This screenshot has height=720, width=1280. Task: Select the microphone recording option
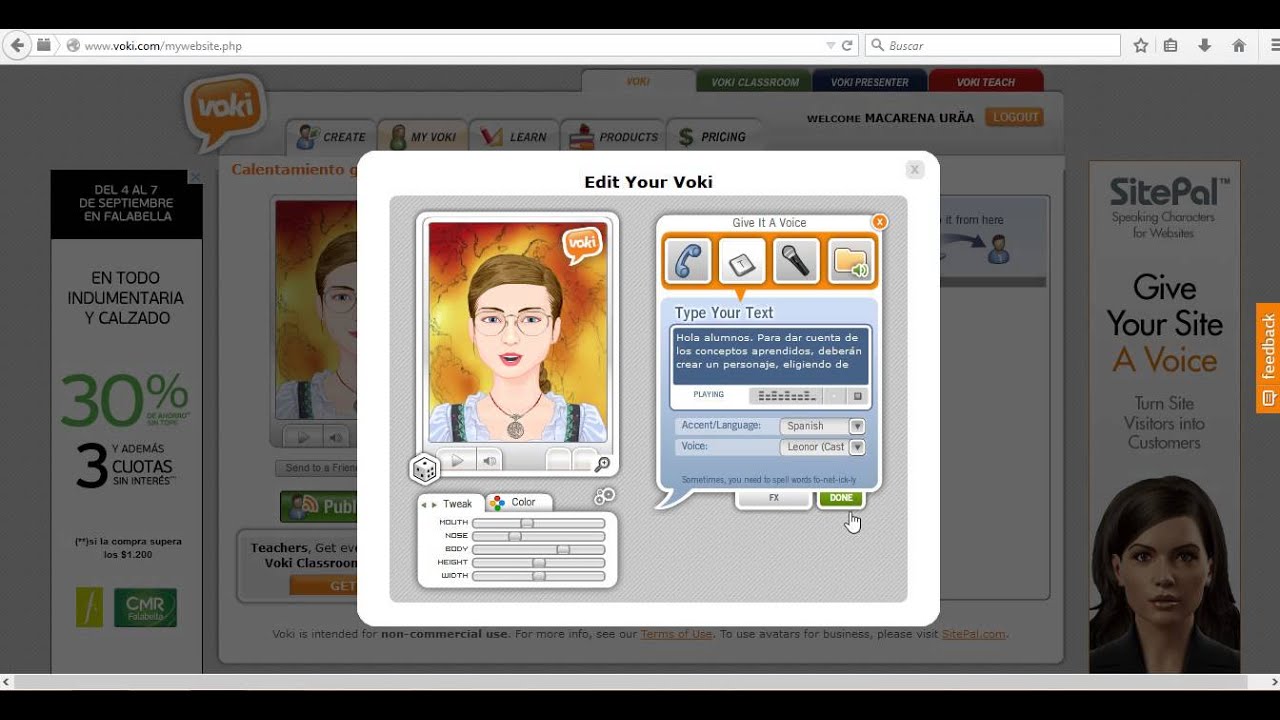796,262
